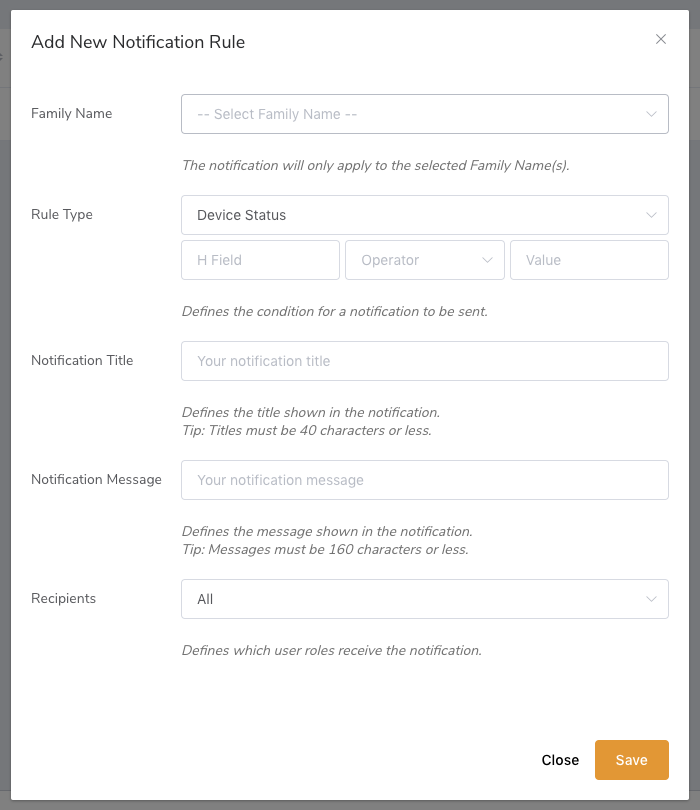Open the Select Family Name dropdown
Screen dimensions: 700x810
425,114
